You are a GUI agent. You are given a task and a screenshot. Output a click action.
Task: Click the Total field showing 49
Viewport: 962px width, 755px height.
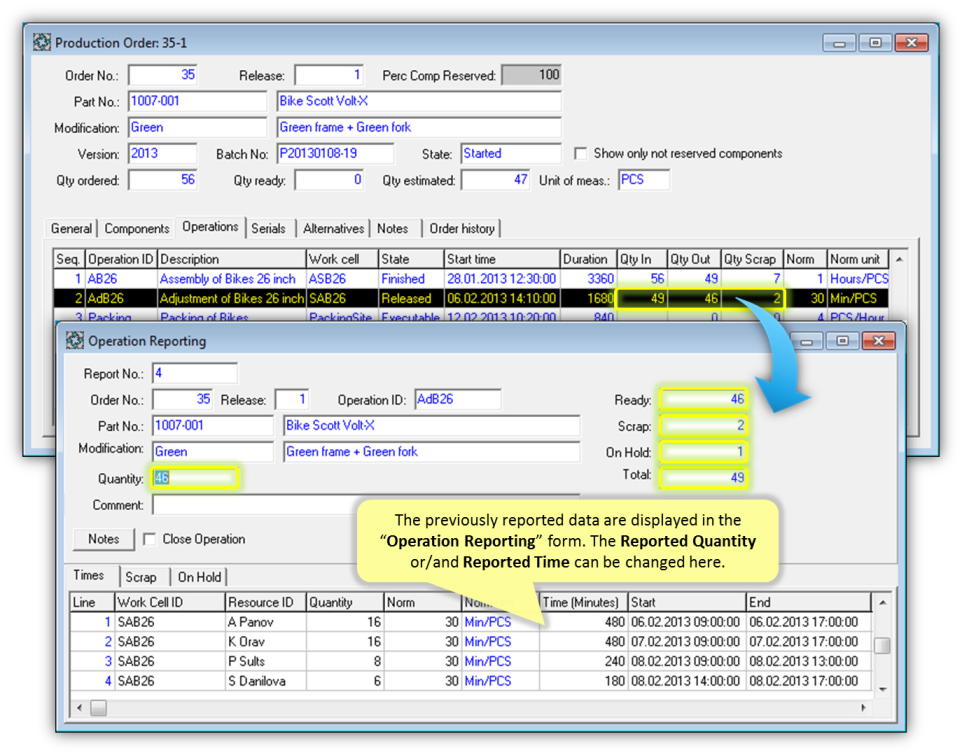coord(704,477)
